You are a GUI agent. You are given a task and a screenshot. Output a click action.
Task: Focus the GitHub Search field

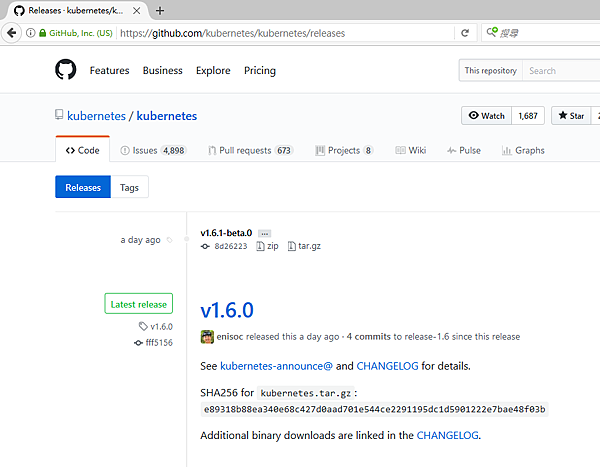561,70
